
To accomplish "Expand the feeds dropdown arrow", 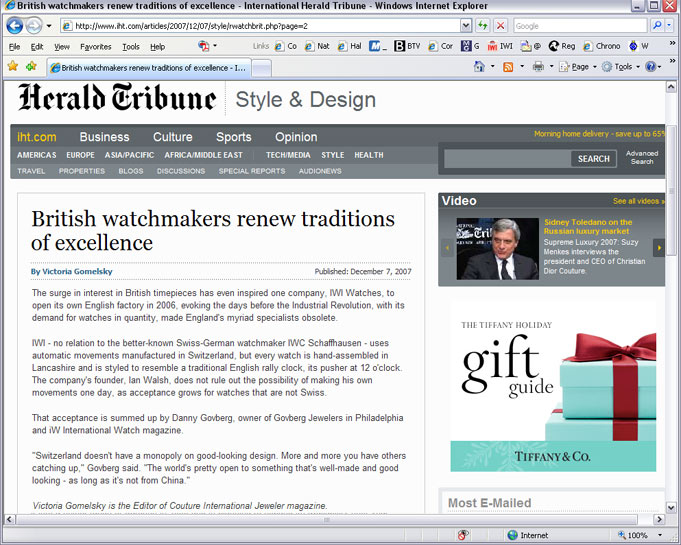I will tap(522, 67).
